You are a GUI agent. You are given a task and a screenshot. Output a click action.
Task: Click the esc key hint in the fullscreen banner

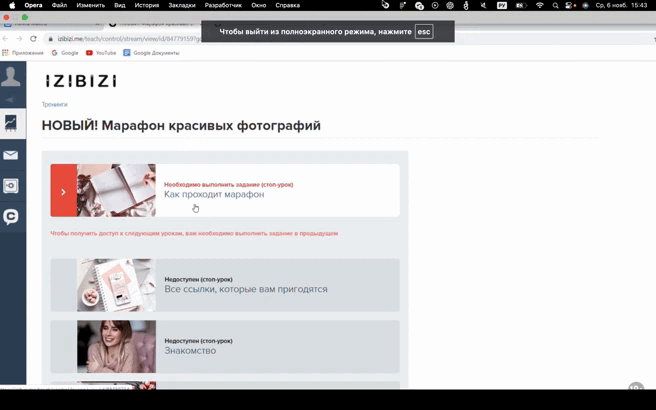[x=424, y=32]
